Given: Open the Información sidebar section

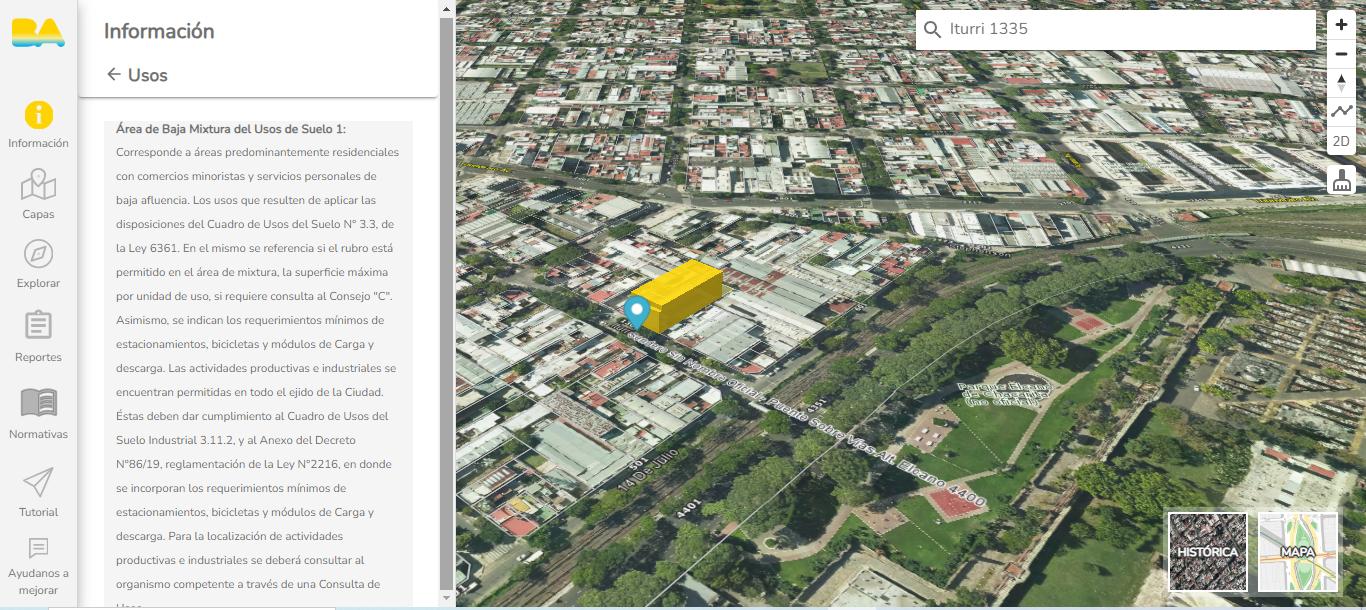Looking at the screenshot, I should pyautogui.click(x=38, y=125).
